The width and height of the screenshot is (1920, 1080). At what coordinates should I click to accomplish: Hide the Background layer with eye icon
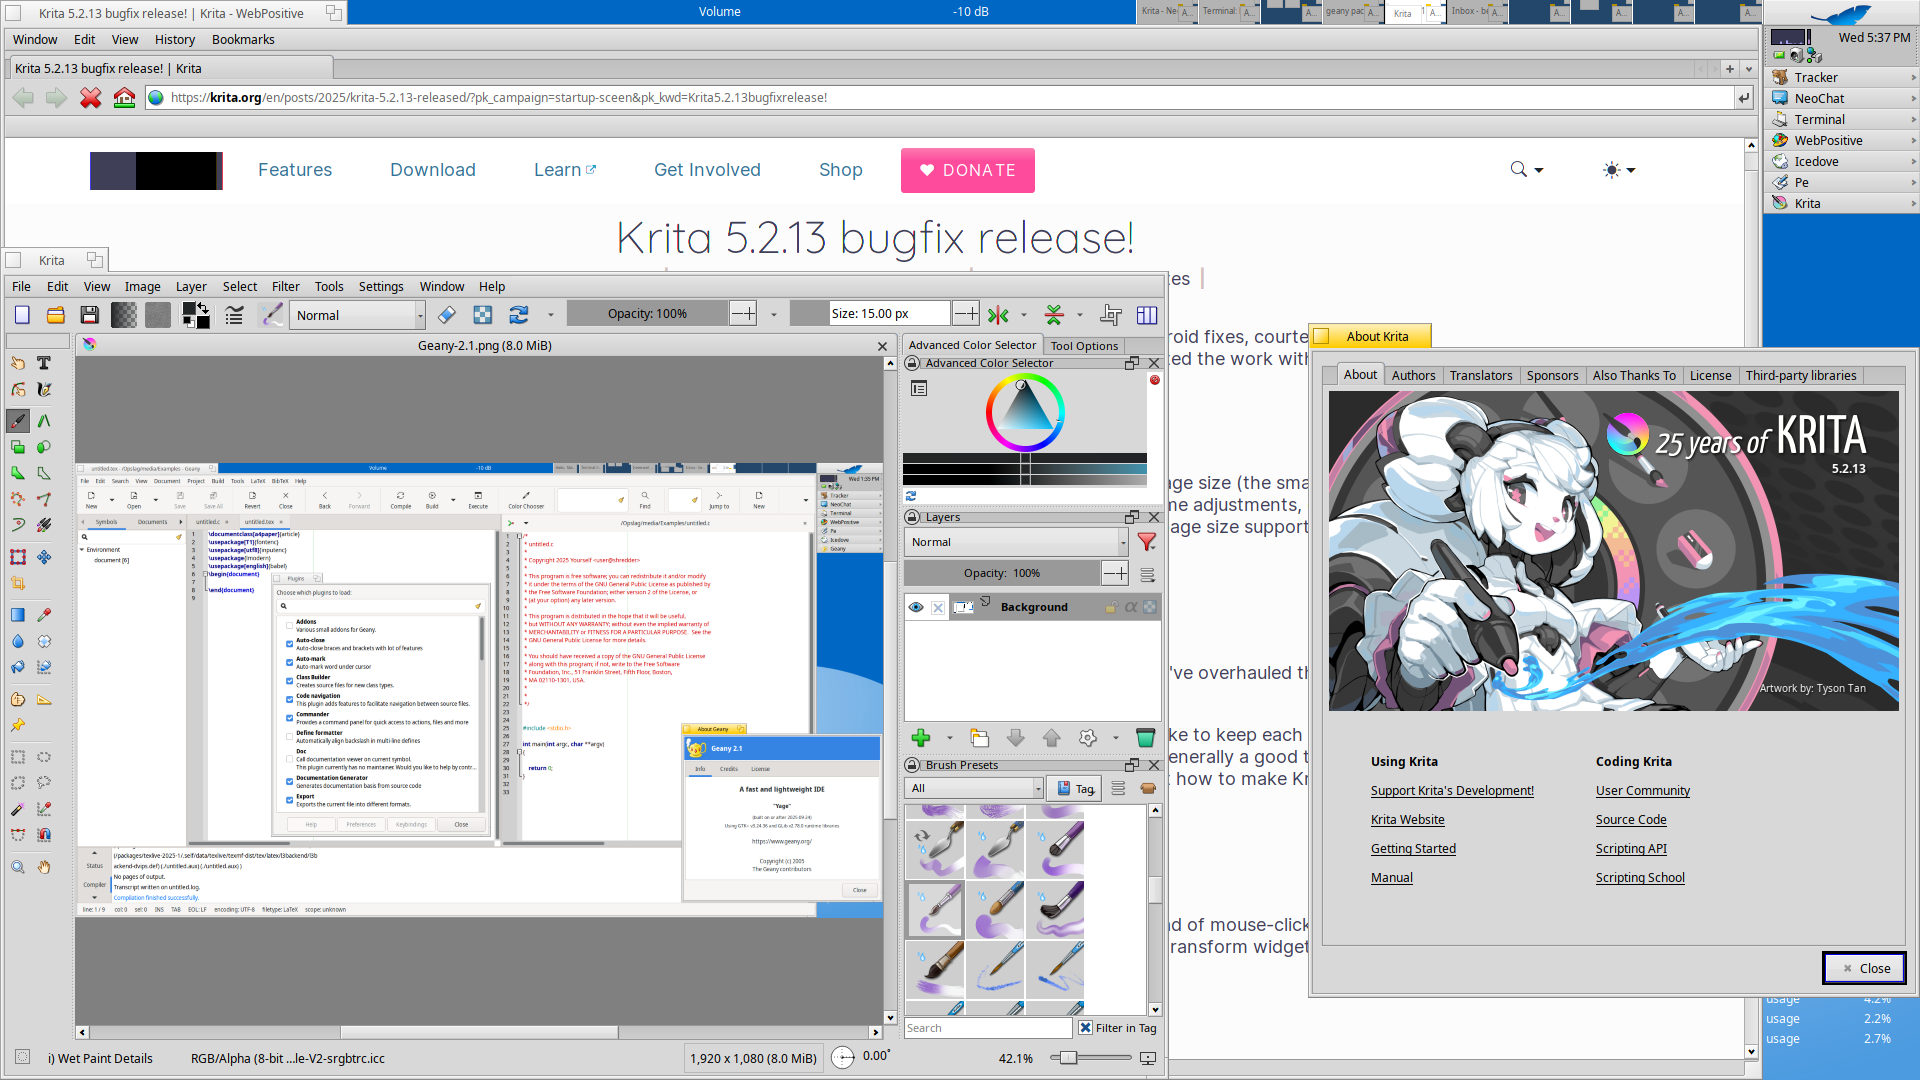pos(916,607)
